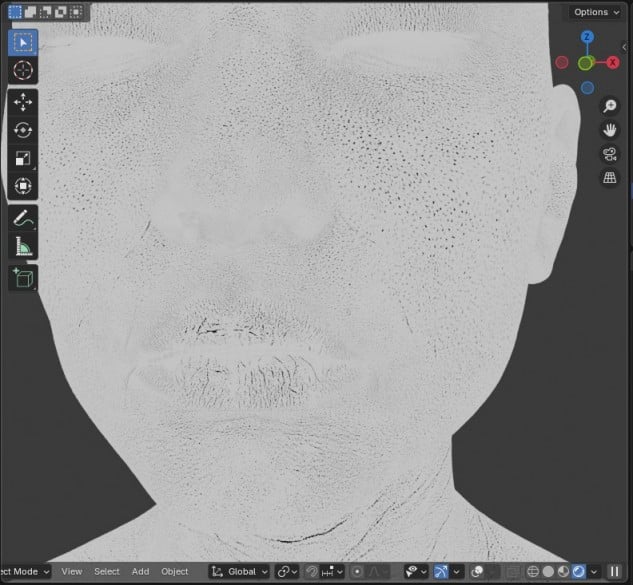
Task: Choose the Extend Selection mode icon
Action: (31, 12)
